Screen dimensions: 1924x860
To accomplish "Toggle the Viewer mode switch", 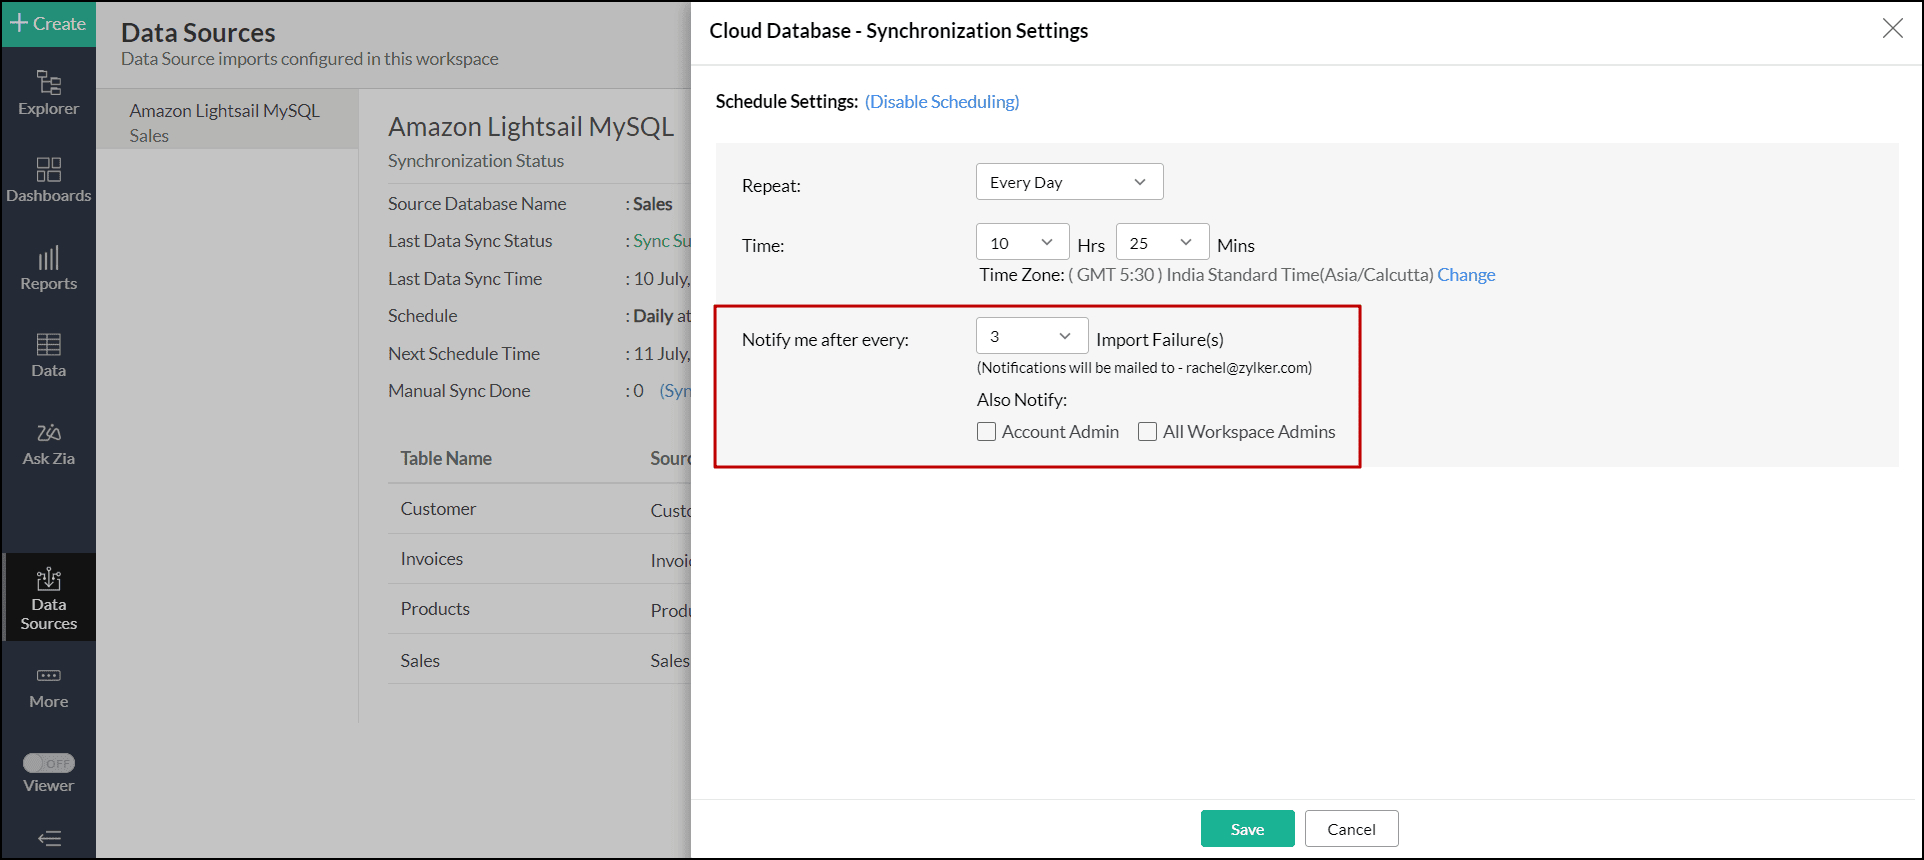I will point(48,763).
